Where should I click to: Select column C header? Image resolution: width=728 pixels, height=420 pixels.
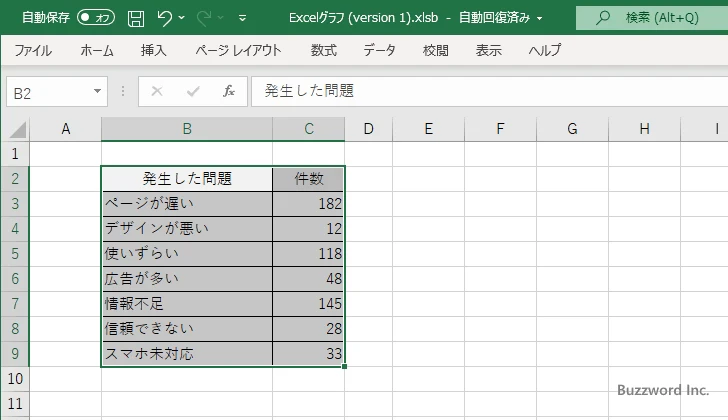309,129
